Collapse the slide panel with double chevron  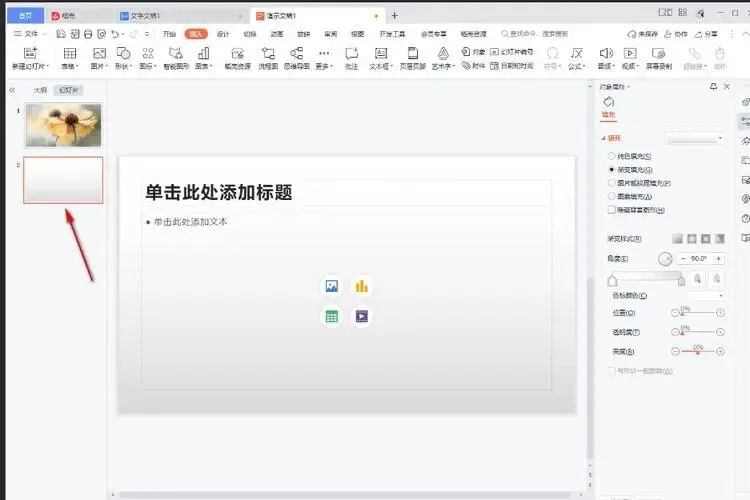(x=12, y=90)
